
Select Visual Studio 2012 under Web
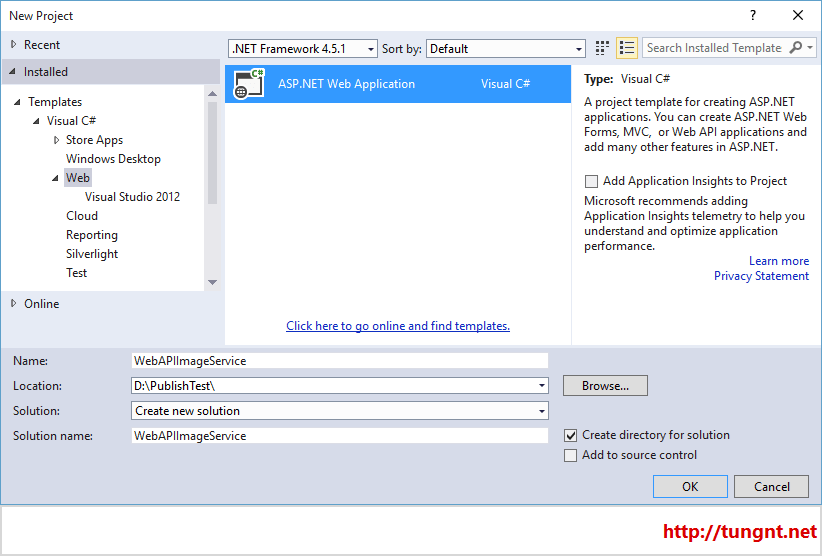pyautogui.click(x=132, y=197)
